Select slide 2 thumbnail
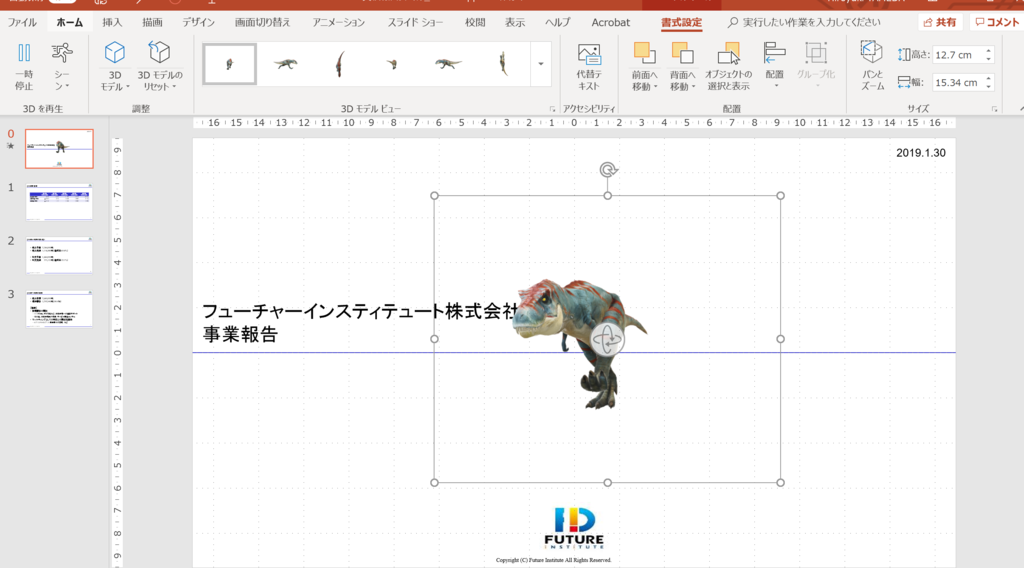Image resolution: width=1024 pixels, height=568 pixels. click(x=59, y=255)
